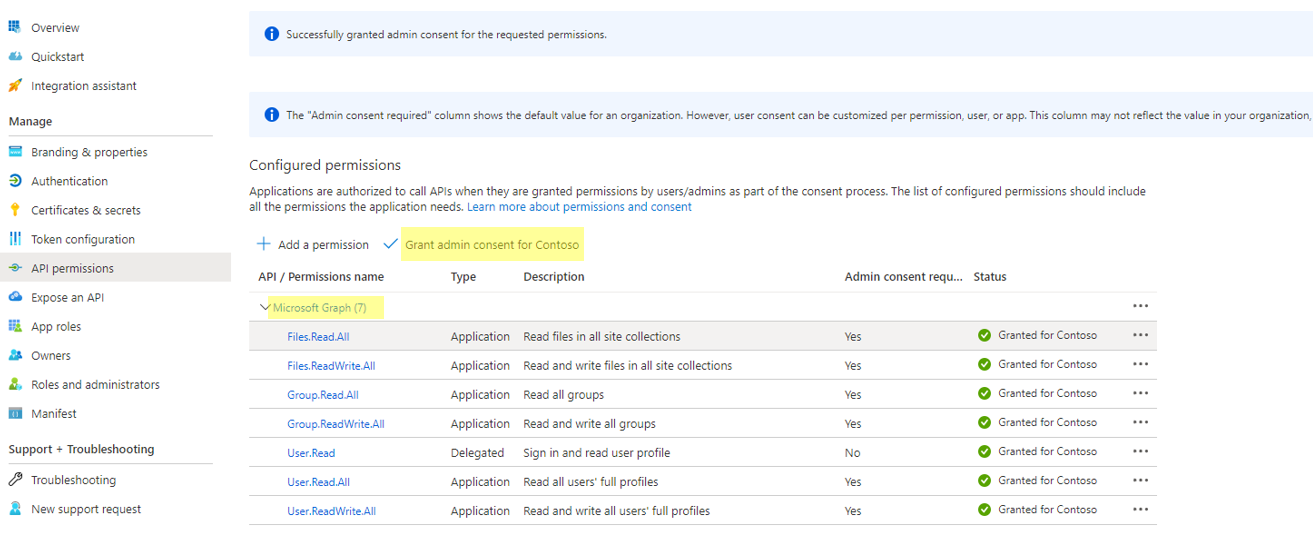The width and height of the screenshot is (1313, 537).
Task: Open more options for Files.ReadWrite.All row
Action: (x=1141, y=364)
